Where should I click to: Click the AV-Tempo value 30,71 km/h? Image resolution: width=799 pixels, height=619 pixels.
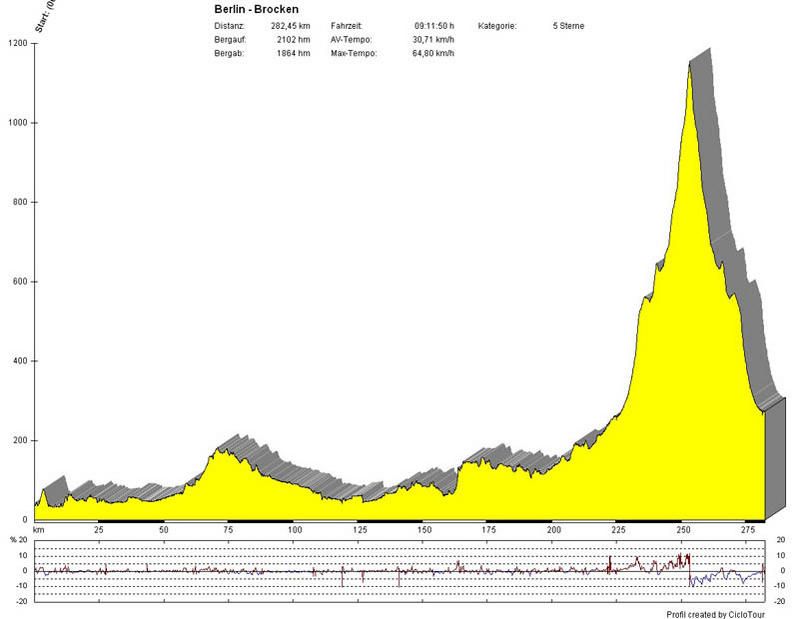(x=434, y=38)
